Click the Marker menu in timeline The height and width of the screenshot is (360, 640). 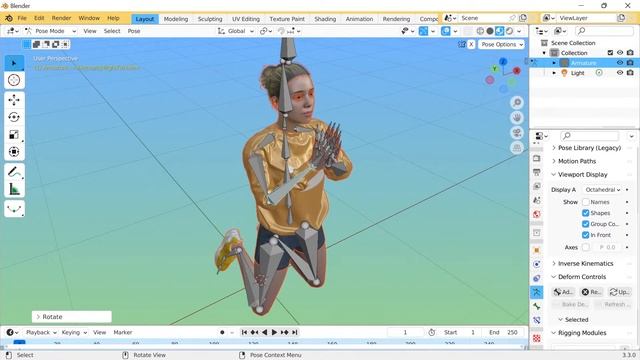(122, 333)
